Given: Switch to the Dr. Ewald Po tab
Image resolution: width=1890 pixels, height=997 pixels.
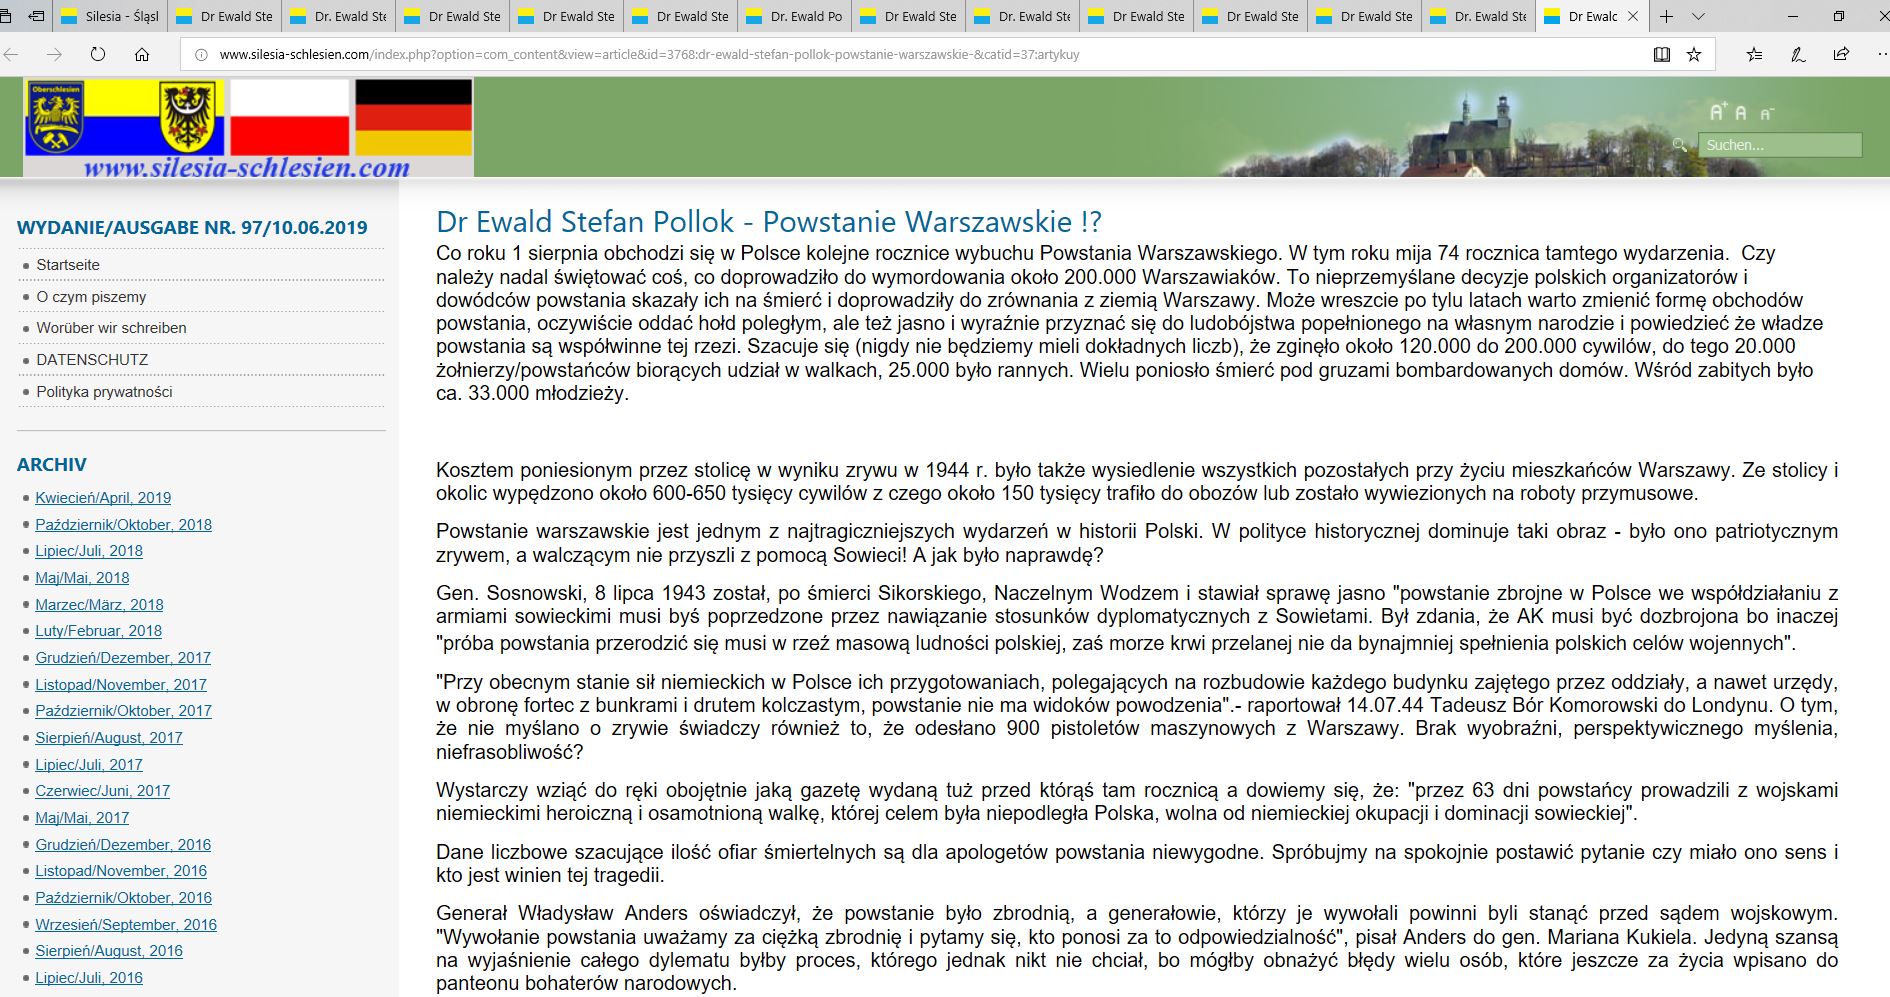Looking at the screenshot, I should click(795, 16).
